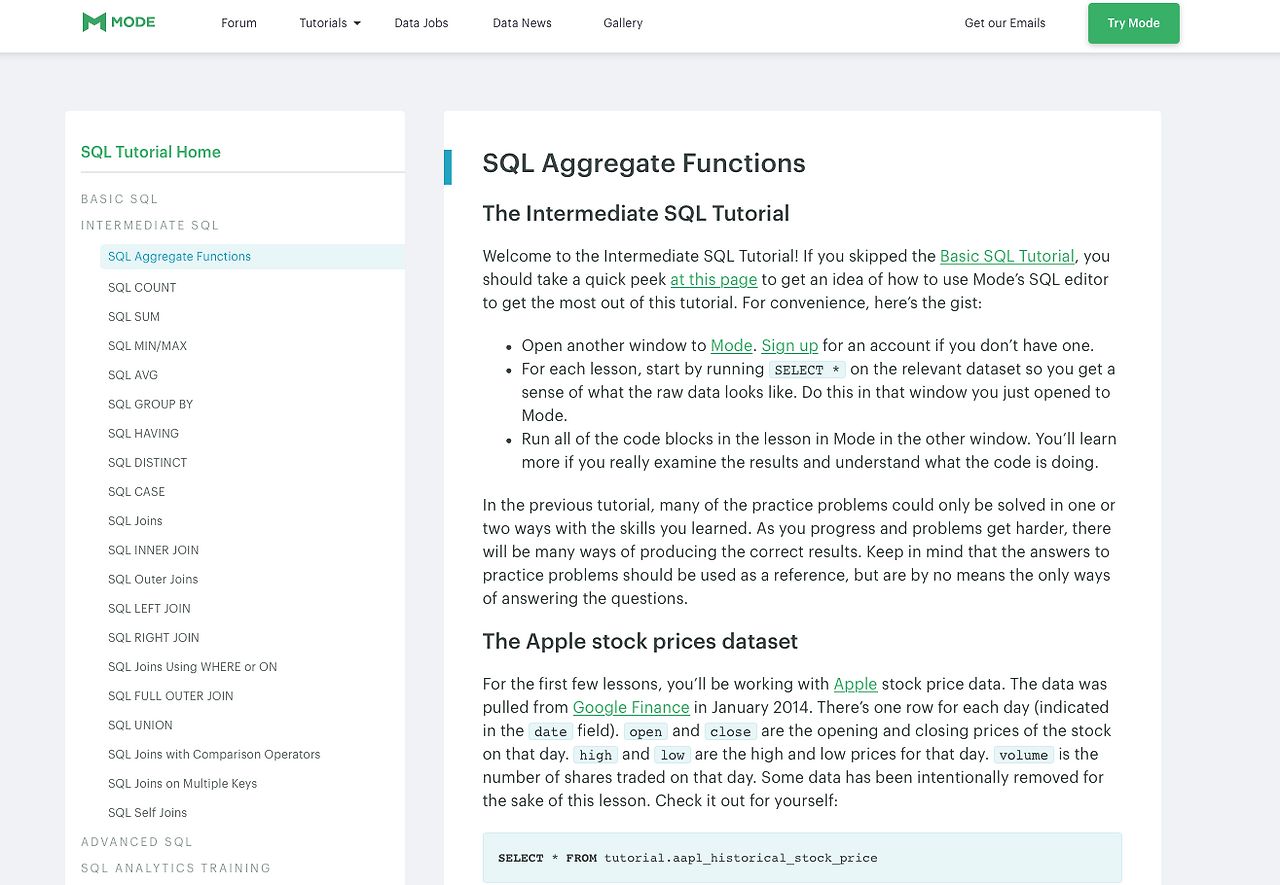1280x885 pixels.
Task: Go to SQL MIN/MAX lesson
Action: pyautogui.click(x=148, y=346)
